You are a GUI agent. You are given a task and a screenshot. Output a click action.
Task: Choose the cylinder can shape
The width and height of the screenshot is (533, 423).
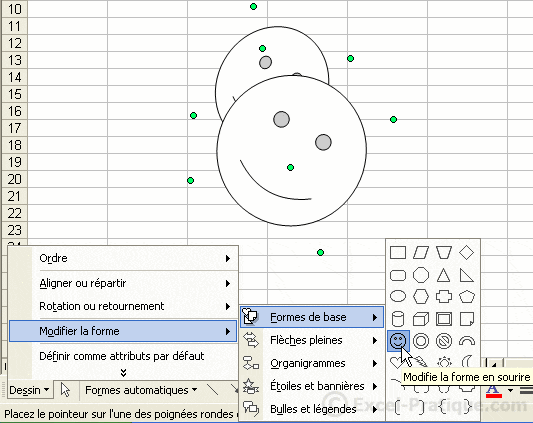(x=398, y=319)
